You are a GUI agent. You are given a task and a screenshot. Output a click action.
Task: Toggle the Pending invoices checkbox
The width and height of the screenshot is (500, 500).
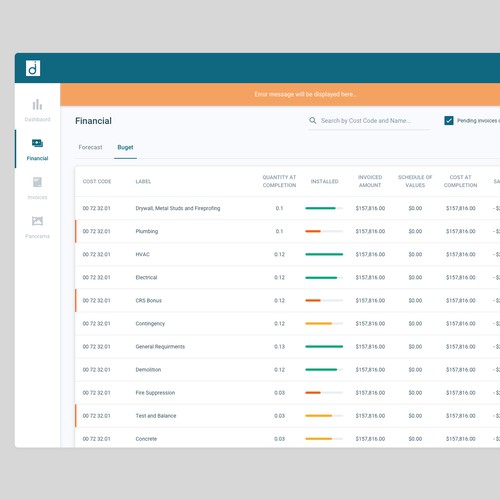[449, 120]
